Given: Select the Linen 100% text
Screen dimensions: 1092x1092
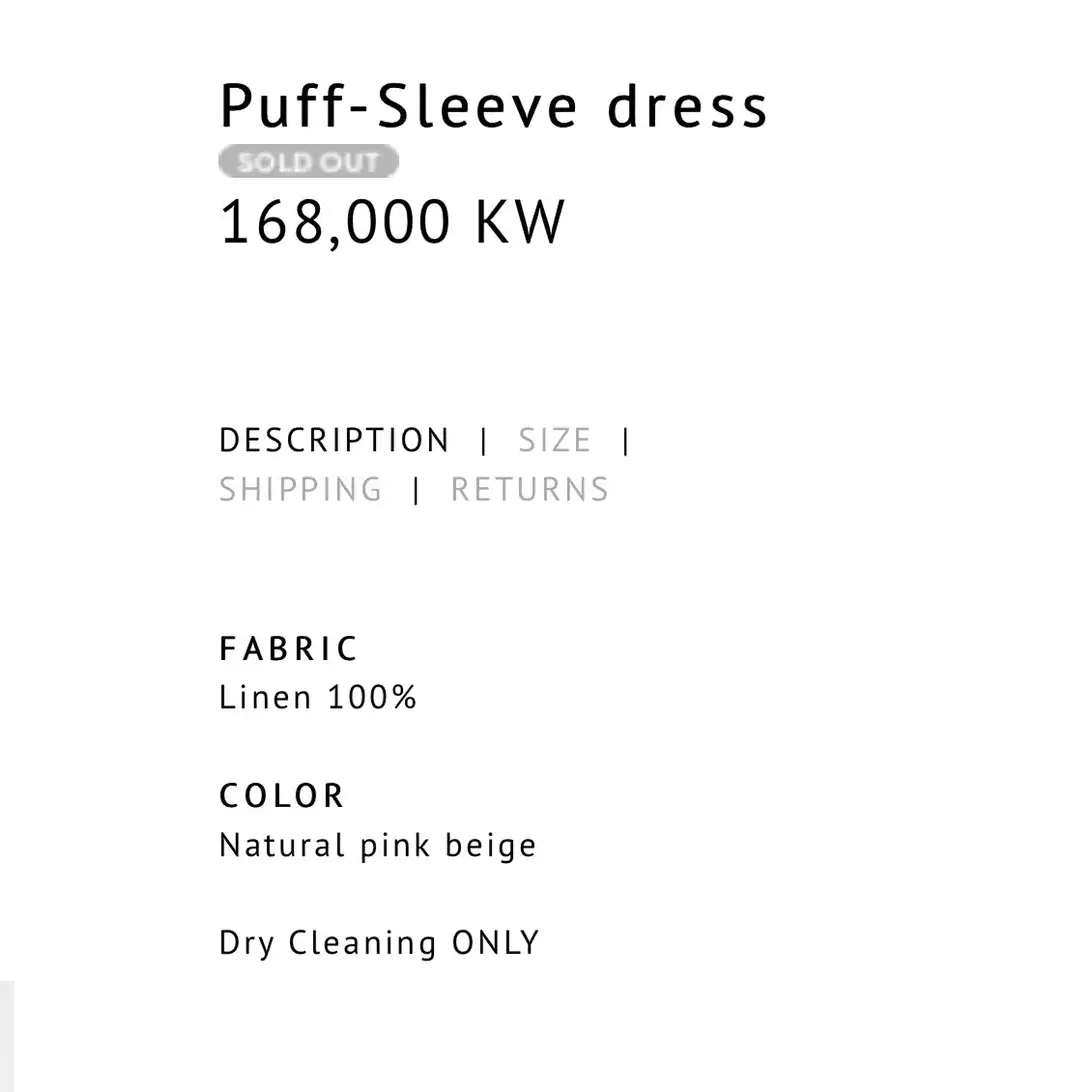Looking at the screenshot, I should (318, 698).
